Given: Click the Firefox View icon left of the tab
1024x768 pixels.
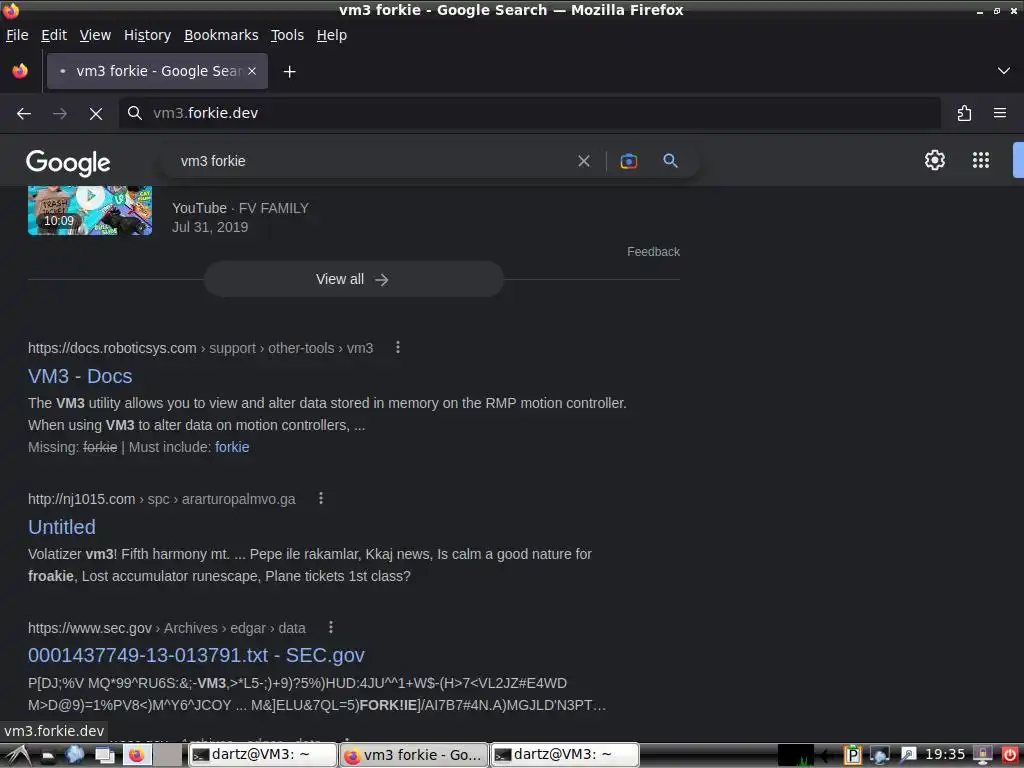Looking at the screenshot, I should (20, 71).
